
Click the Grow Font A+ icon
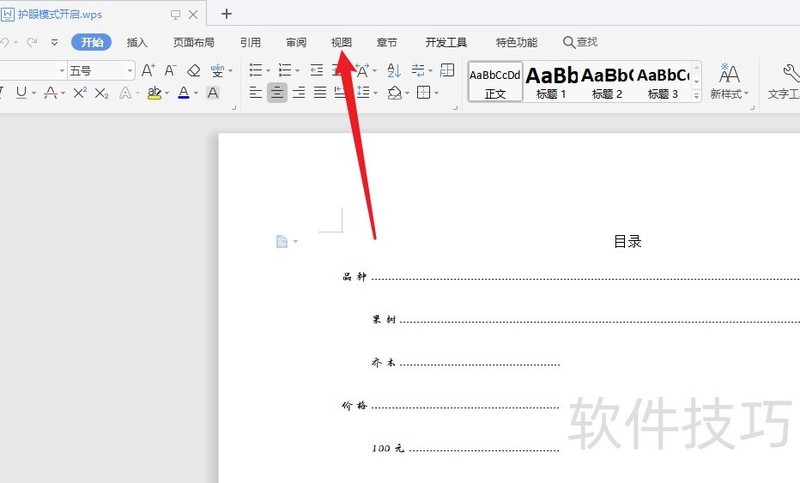pos(148,70)
